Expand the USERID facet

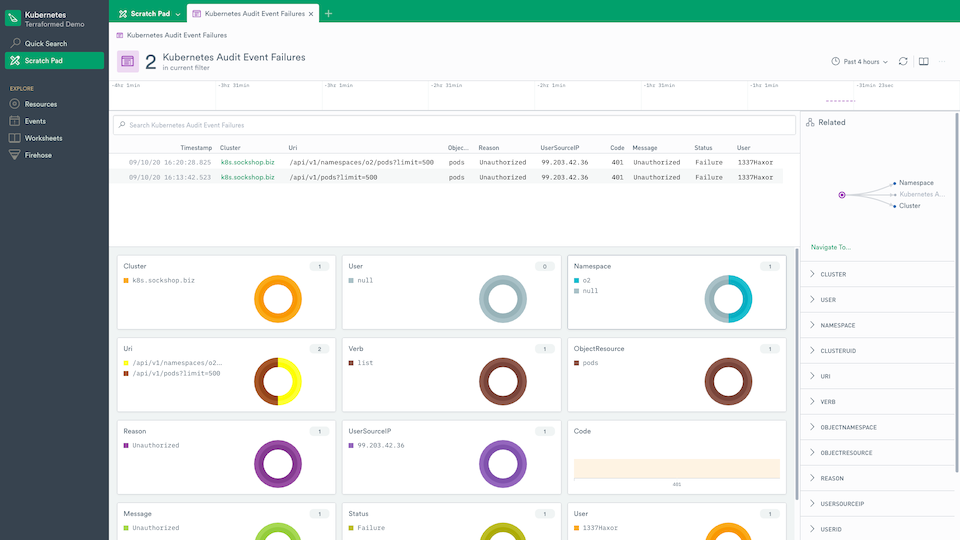pyautogui.click(x=877, y=529)
